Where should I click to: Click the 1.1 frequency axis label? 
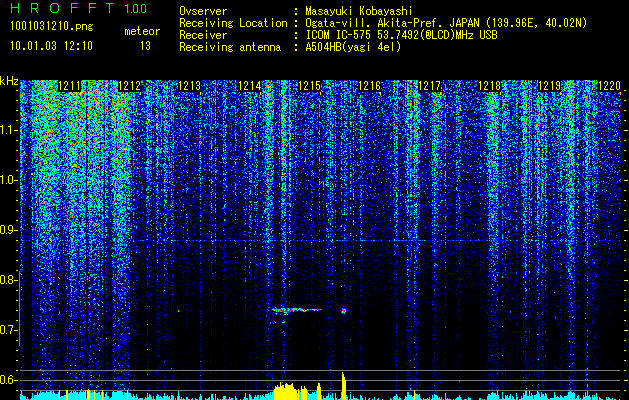(x=9, y=130)
